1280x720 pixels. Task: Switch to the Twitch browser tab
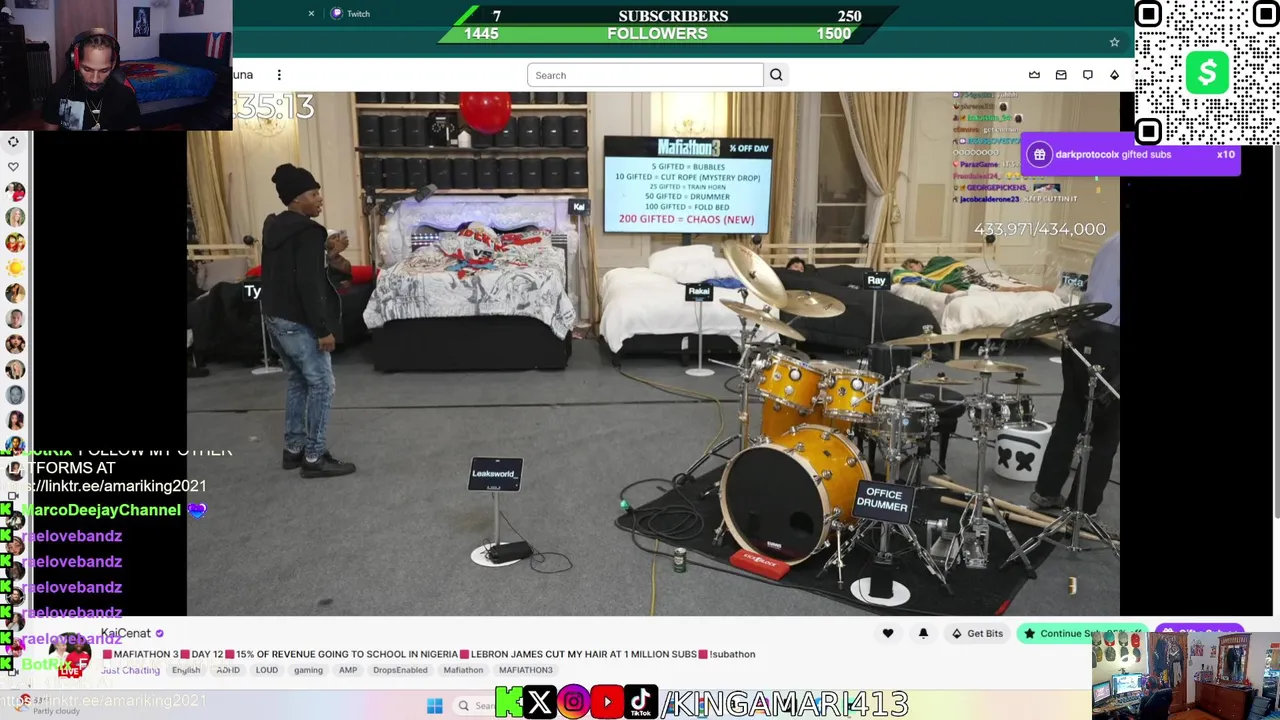pyautogui.click(x=351, y=14)
